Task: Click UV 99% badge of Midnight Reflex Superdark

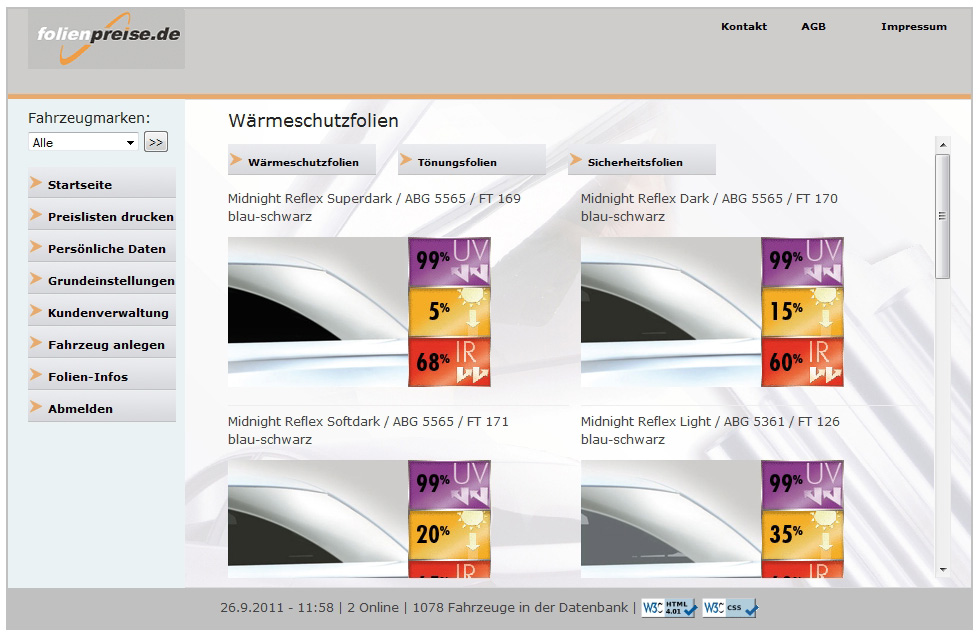Action: [x=449, y=262]
